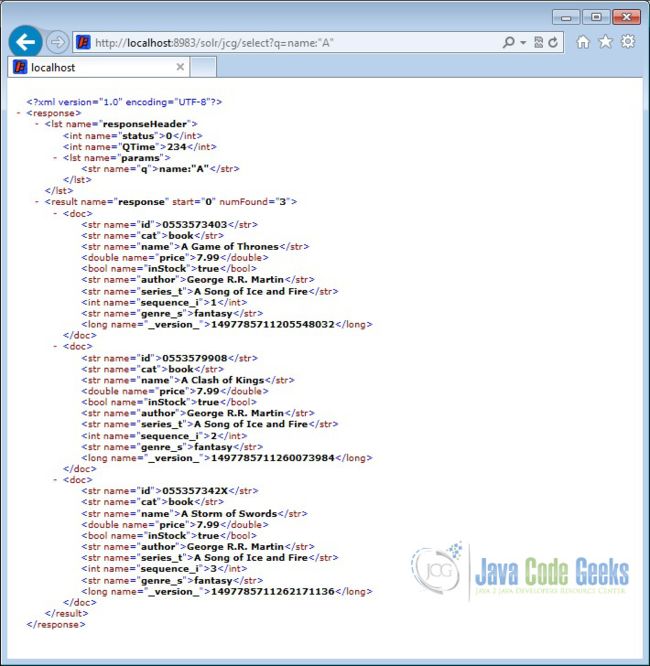Click the closing </result> tag
The height and width of the screenshot is (666, 650).
tap(66, 613)
